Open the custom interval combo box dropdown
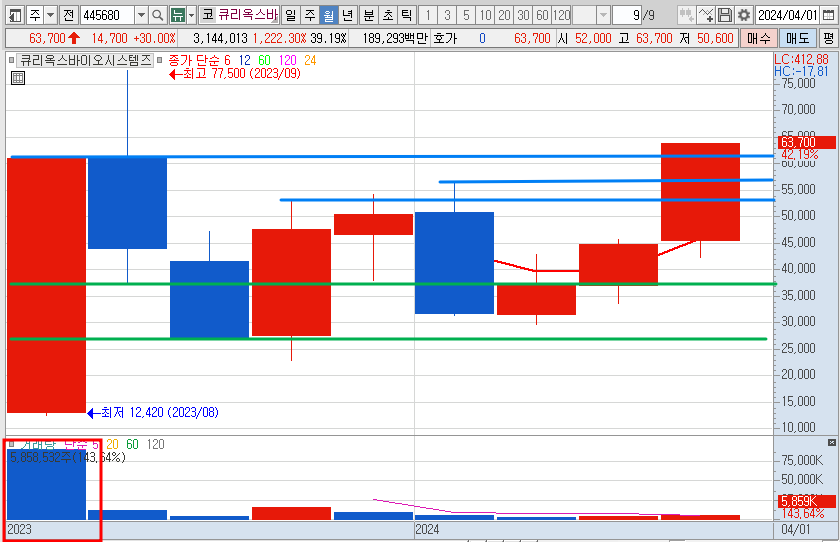 coord(603,15)
